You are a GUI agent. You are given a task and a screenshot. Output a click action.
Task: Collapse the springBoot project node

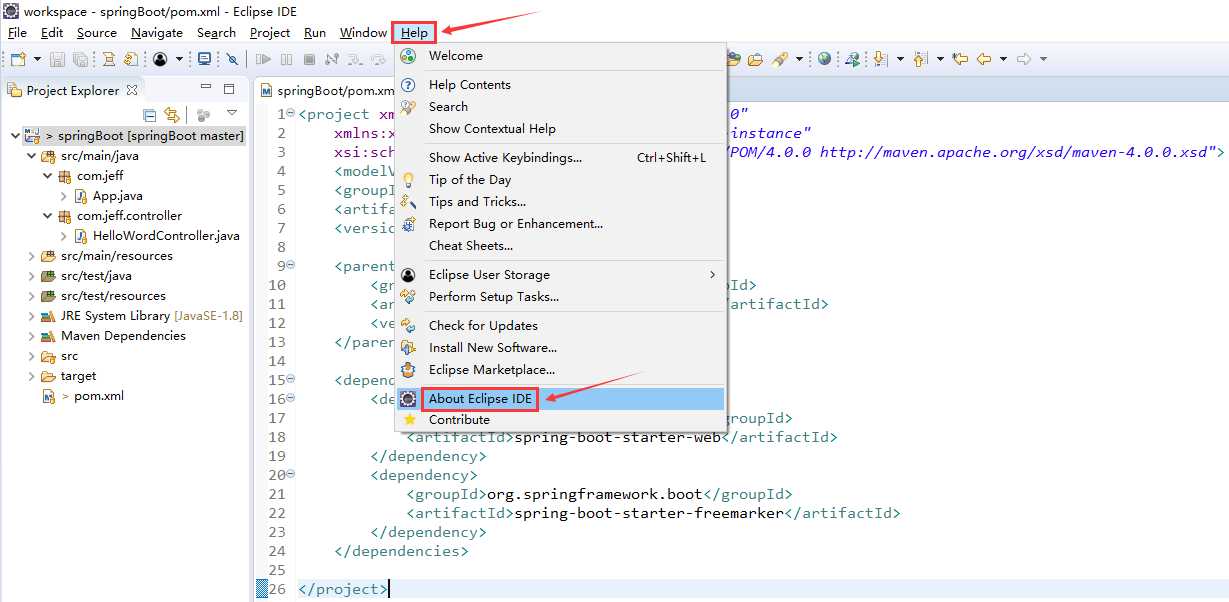click(14, 136)
